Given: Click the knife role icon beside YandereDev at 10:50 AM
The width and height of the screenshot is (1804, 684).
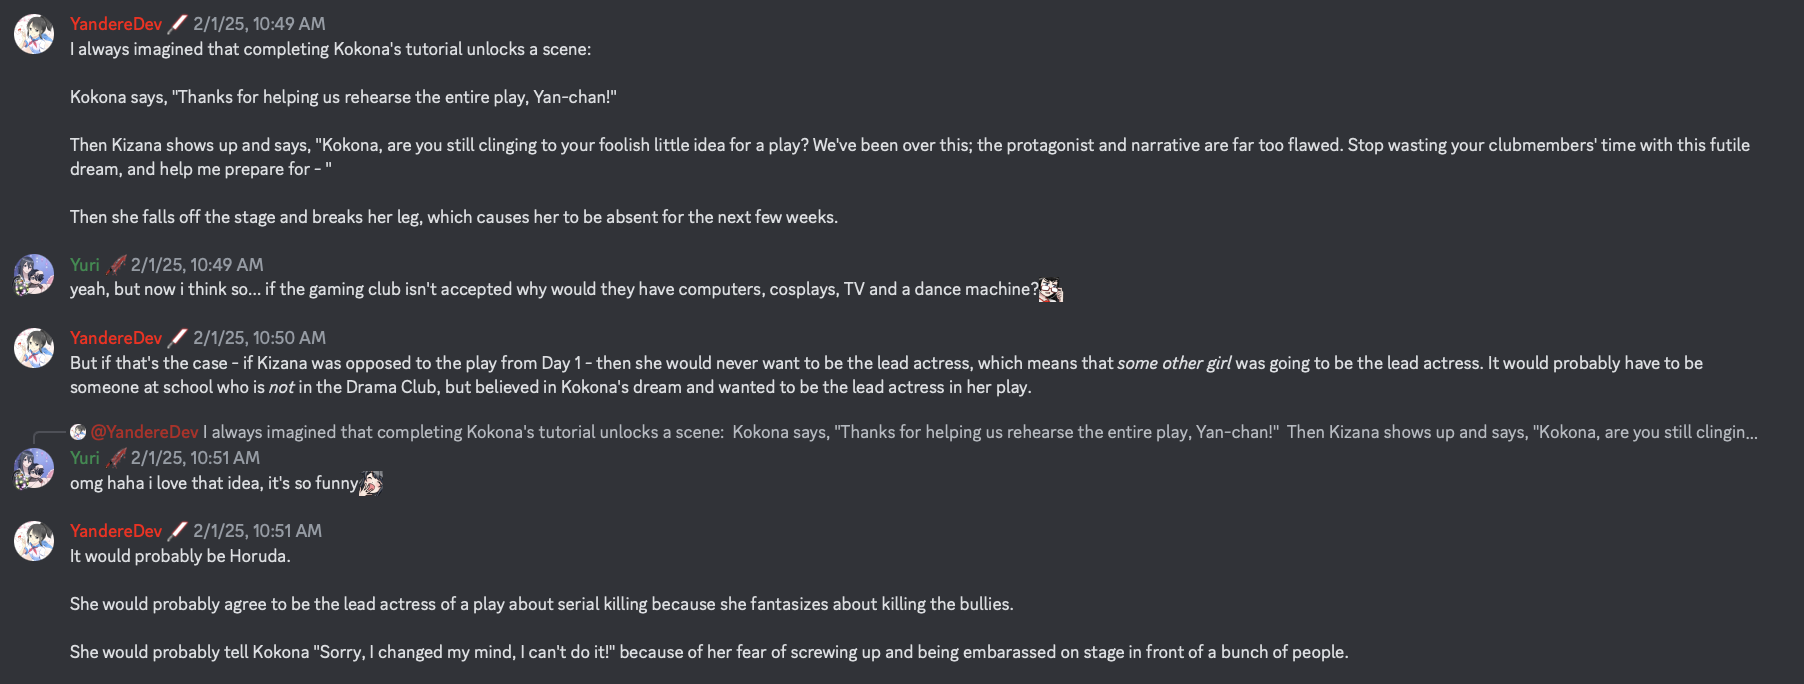Looking at the screenshot, I should (177, 338).
